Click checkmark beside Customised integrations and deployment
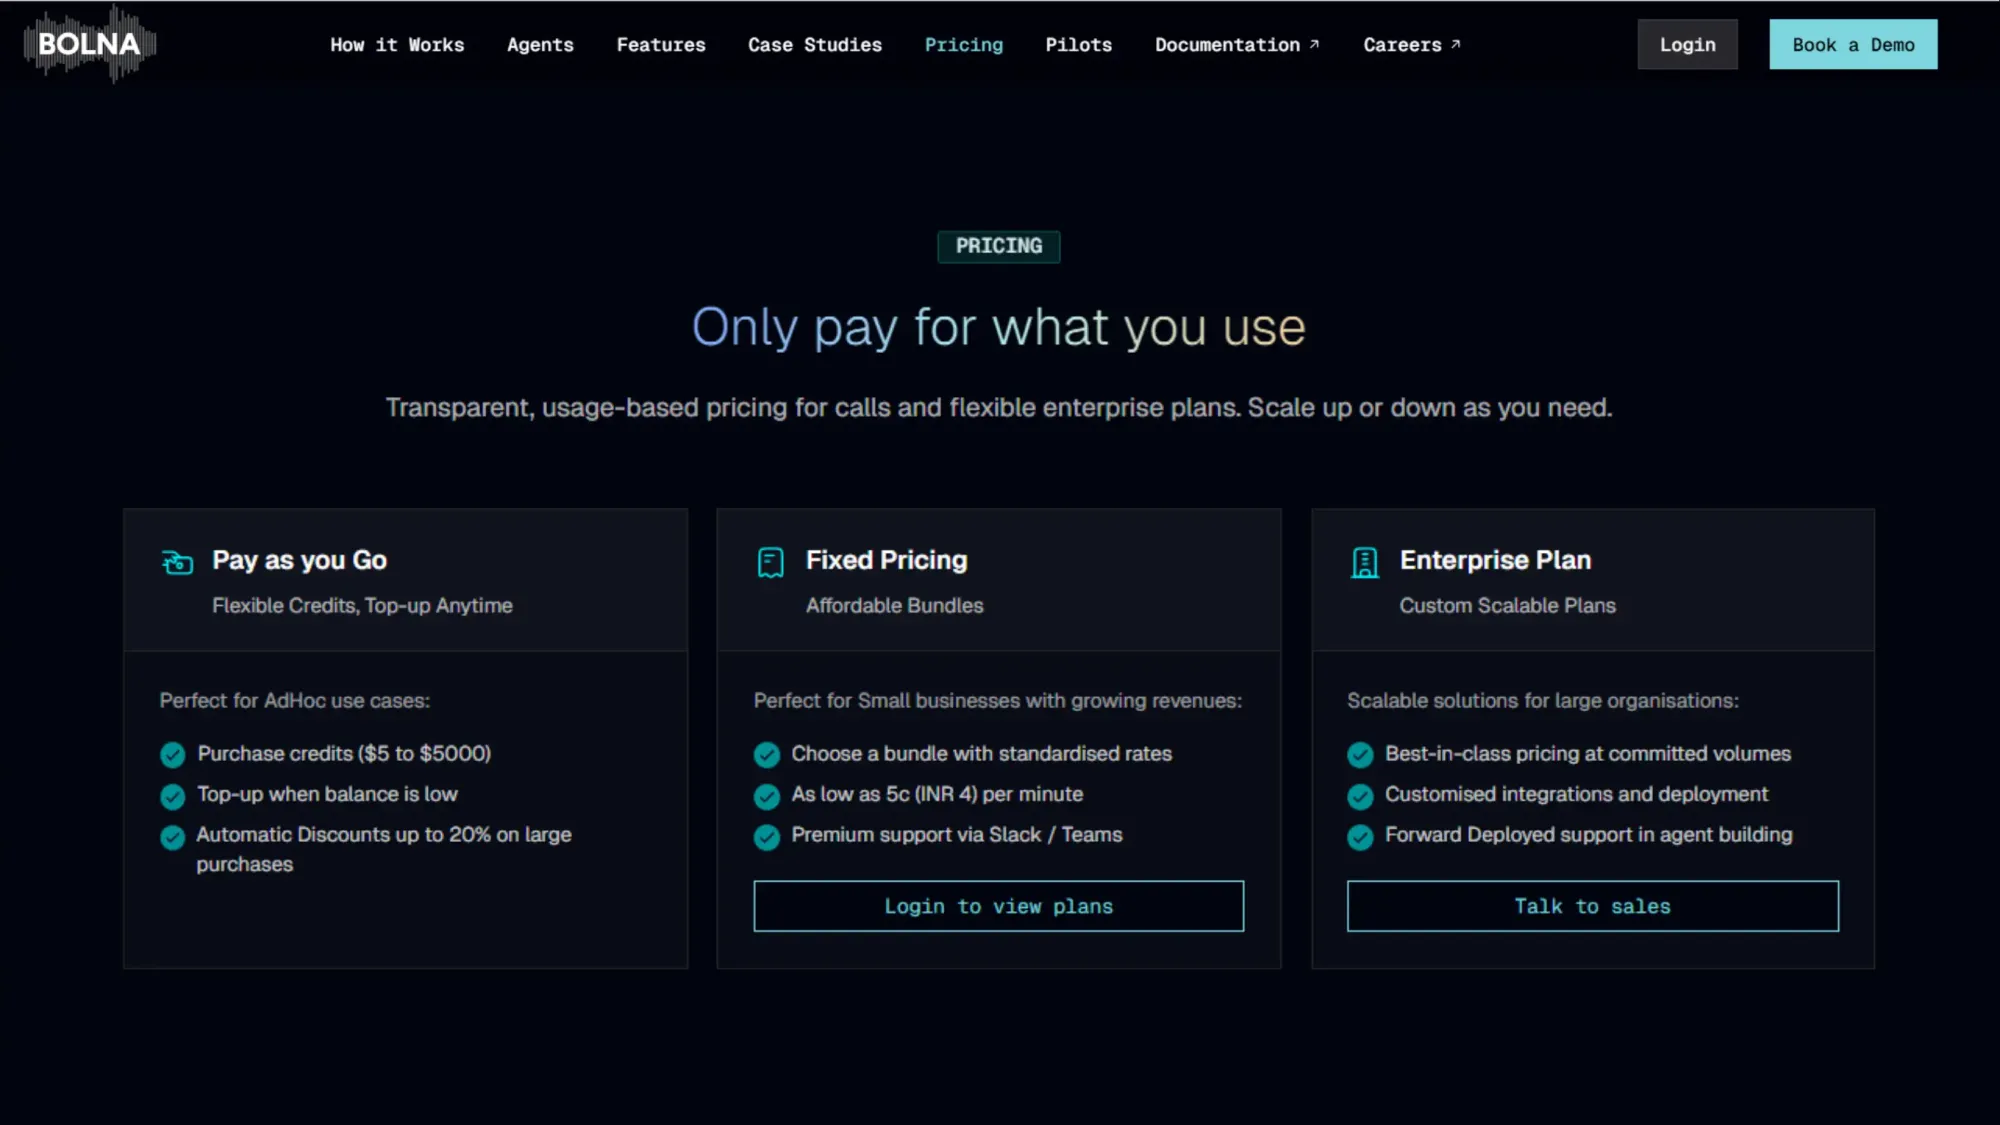Viewport: 2000px width, 1125px height. coord(1360,797)
